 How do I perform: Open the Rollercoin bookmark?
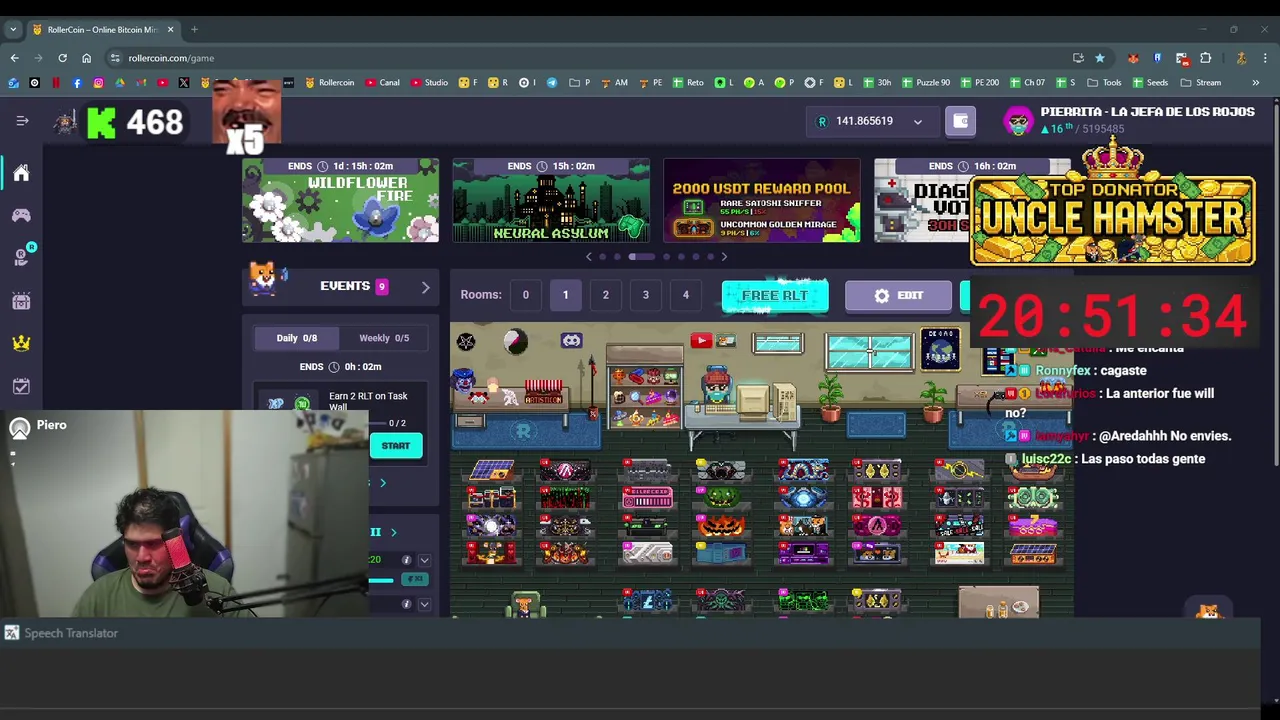[x=330, y=82]
